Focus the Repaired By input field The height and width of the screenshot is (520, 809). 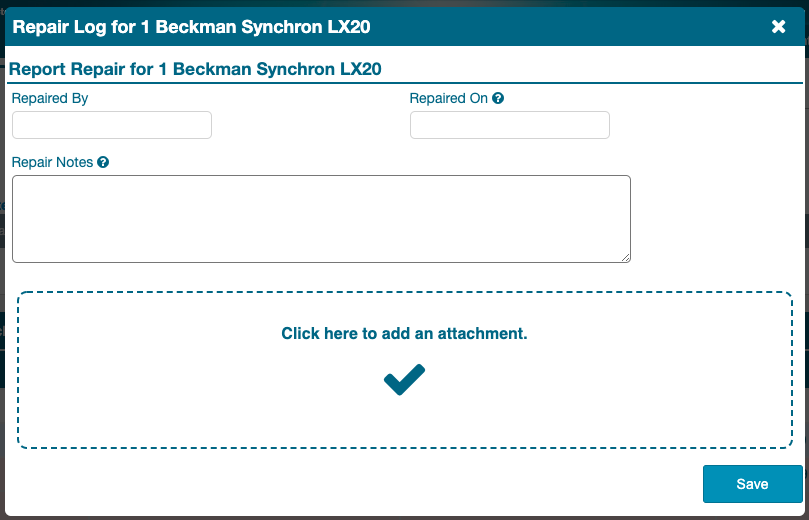[x=112, y=125]
